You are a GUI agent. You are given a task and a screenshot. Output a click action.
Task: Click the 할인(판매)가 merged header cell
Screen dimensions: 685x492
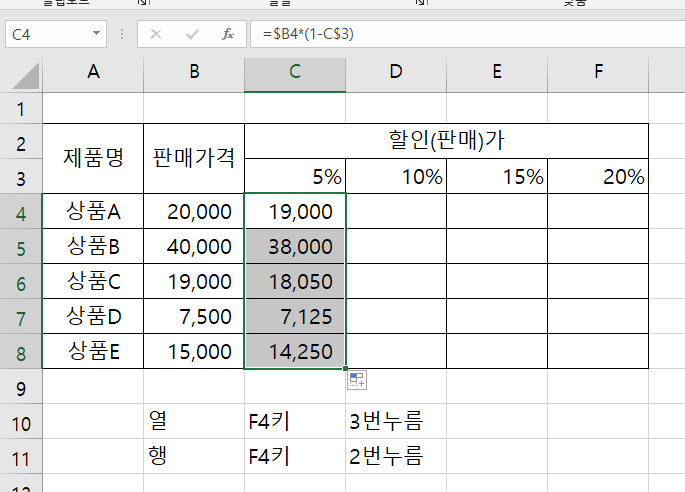446,141
